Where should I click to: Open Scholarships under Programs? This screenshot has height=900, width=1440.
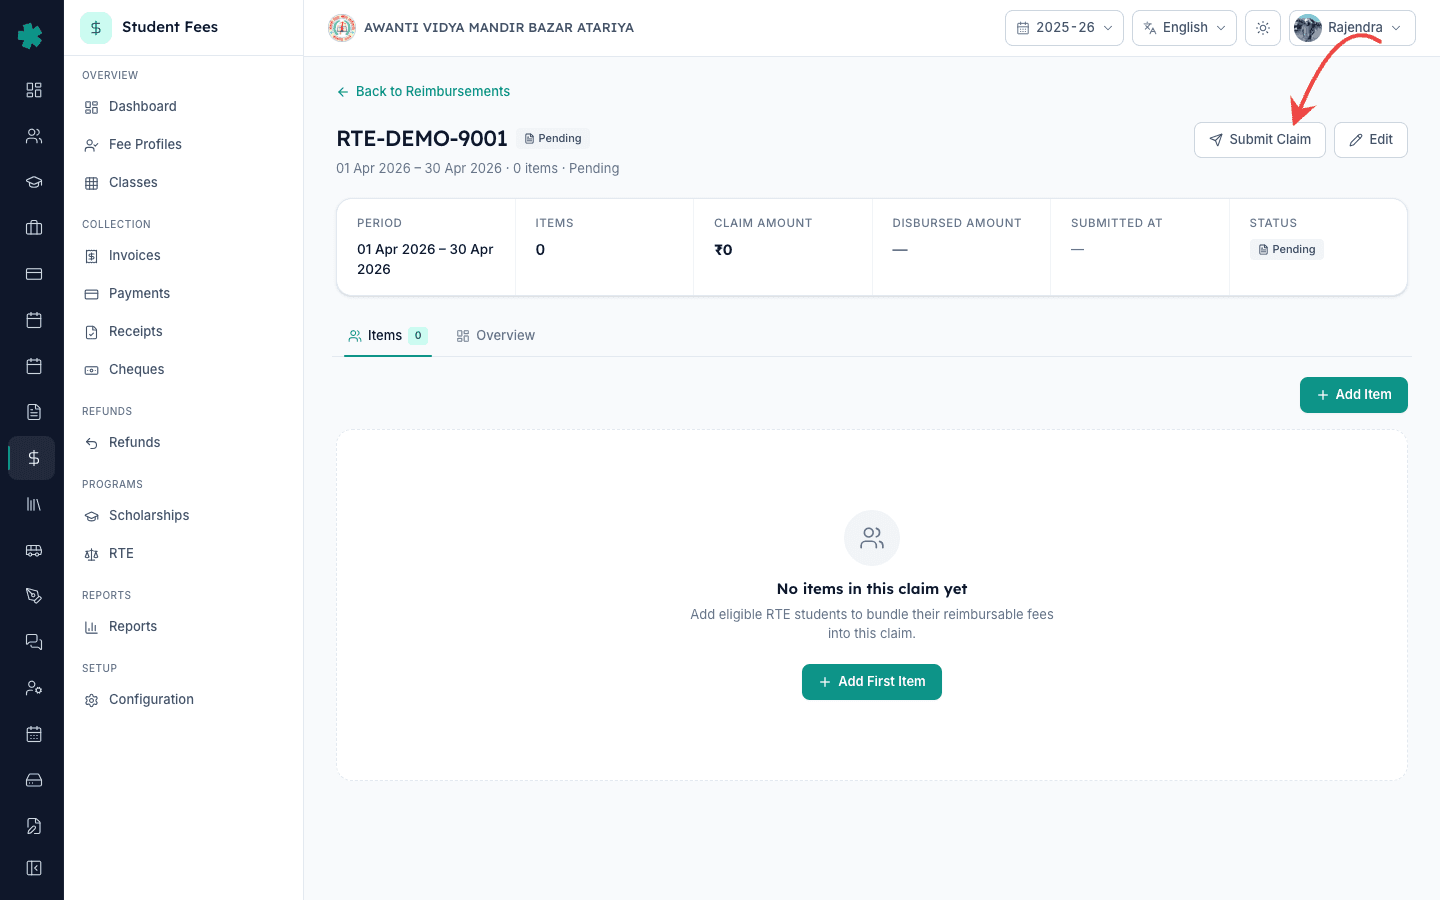point(183,516)
